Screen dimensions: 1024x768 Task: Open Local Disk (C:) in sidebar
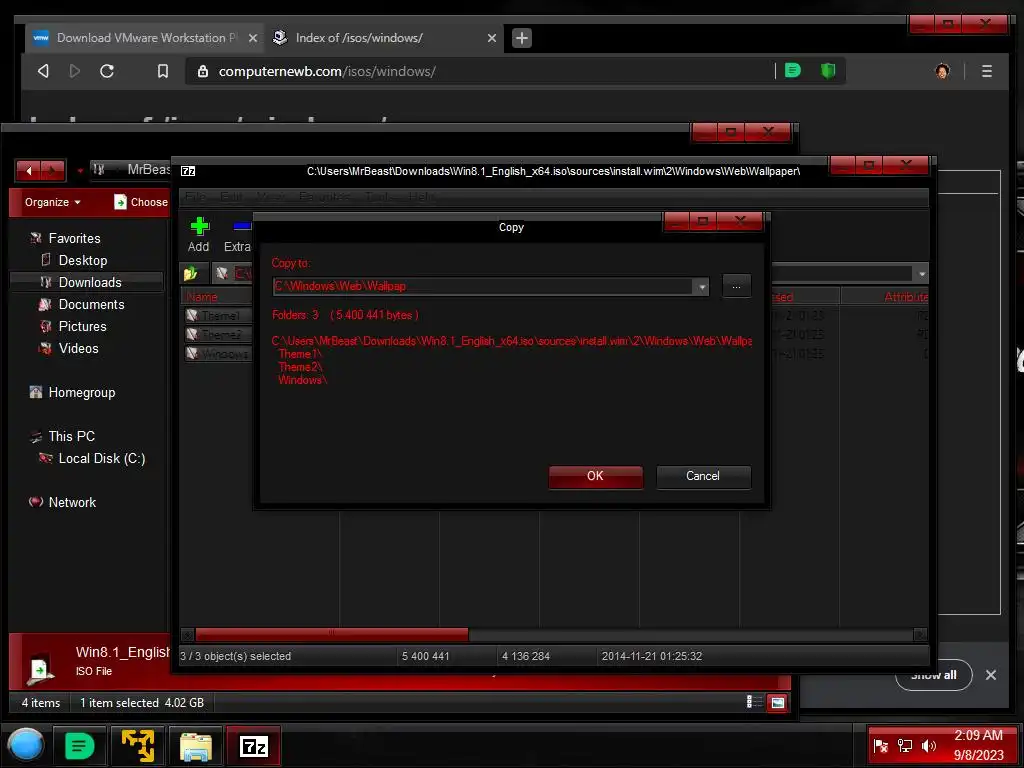[x=101, y=458]
